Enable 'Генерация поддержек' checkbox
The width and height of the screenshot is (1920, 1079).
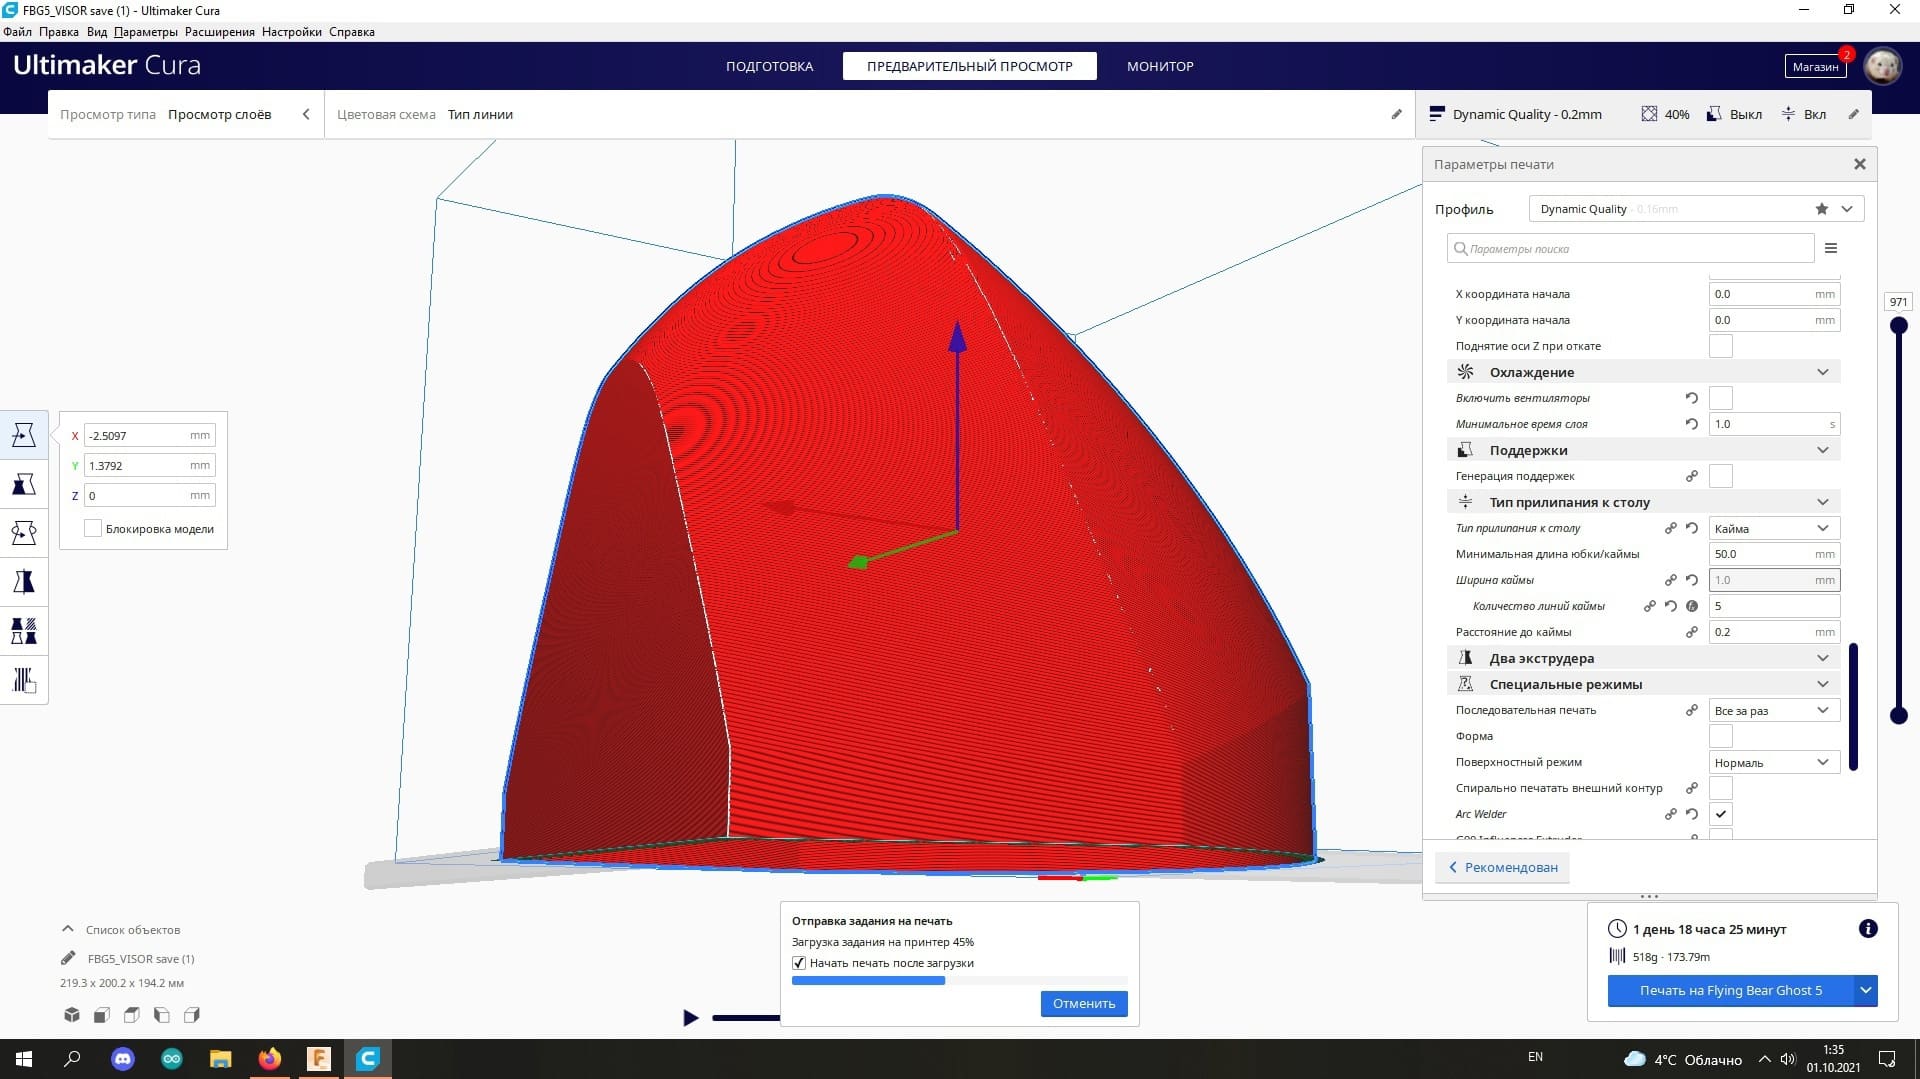pos(1721,476)
